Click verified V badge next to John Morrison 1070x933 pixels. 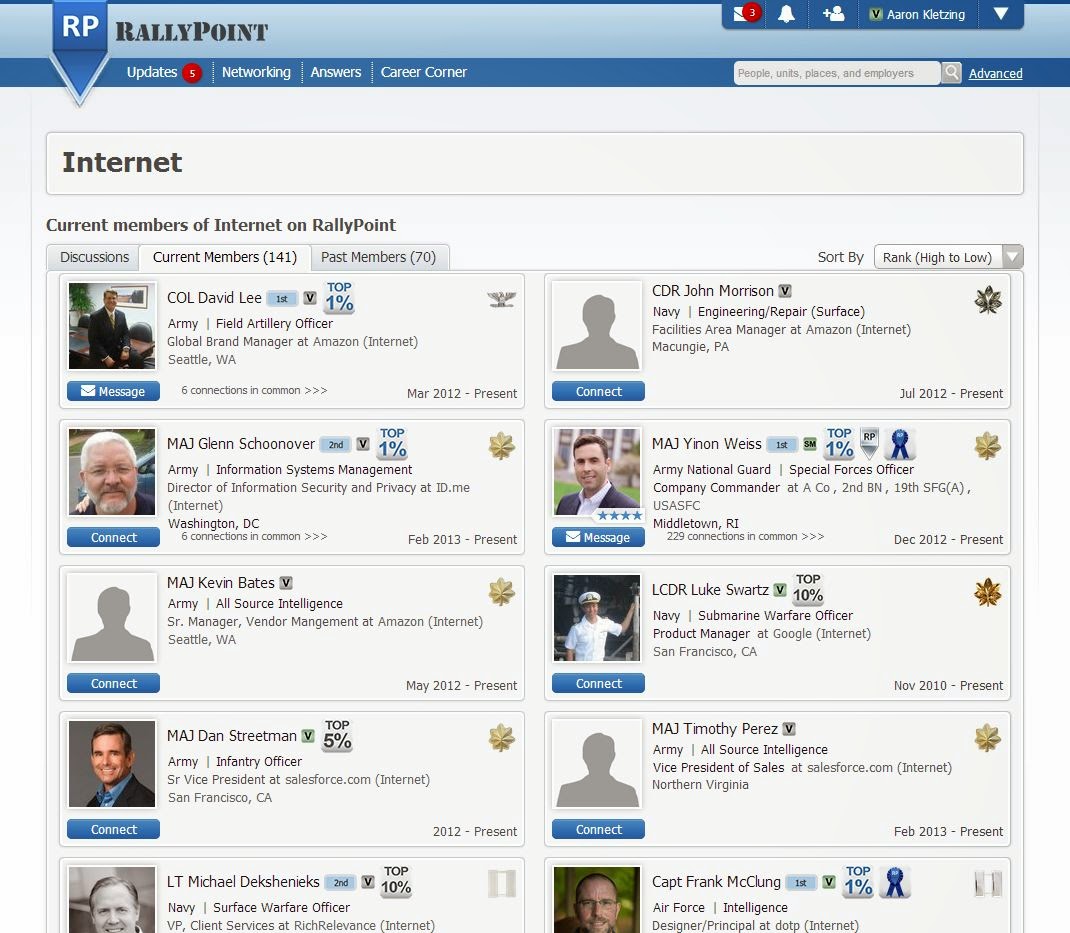[785, 291]
